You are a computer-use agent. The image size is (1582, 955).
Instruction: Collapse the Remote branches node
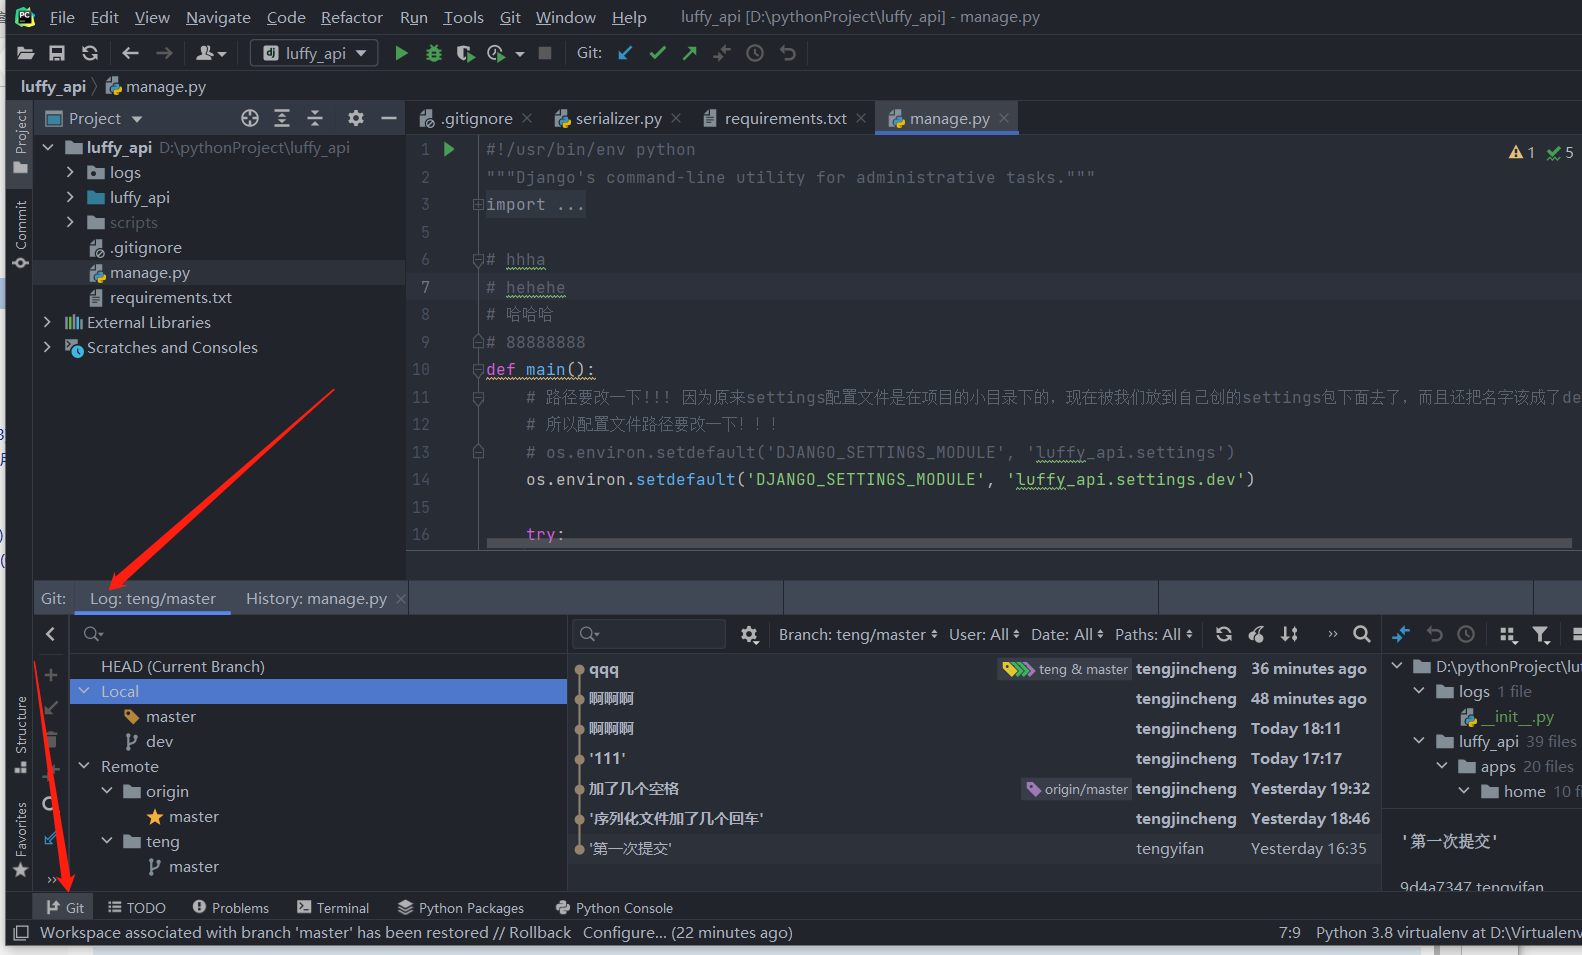coord(84,766)
